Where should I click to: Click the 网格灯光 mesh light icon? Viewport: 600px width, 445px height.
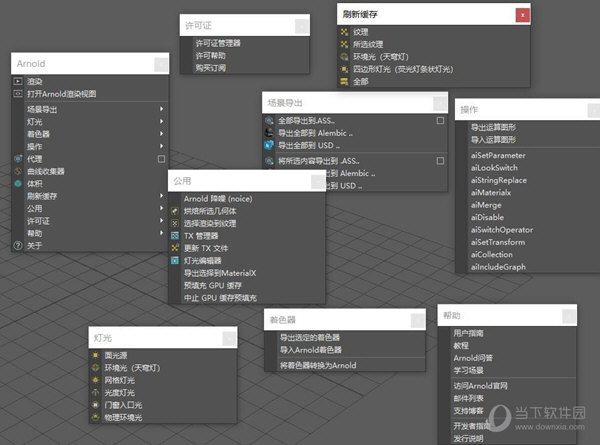pyautogui.click(x=96, y=380)
